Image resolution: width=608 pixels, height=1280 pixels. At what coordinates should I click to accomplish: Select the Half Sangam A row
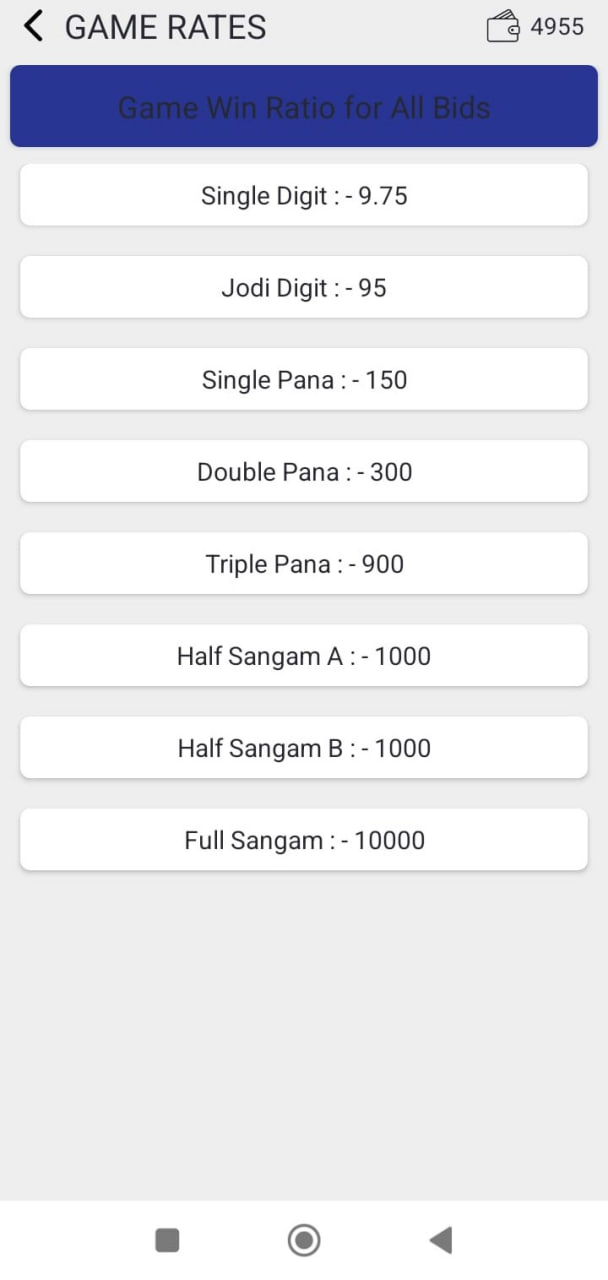coord(304,656)
